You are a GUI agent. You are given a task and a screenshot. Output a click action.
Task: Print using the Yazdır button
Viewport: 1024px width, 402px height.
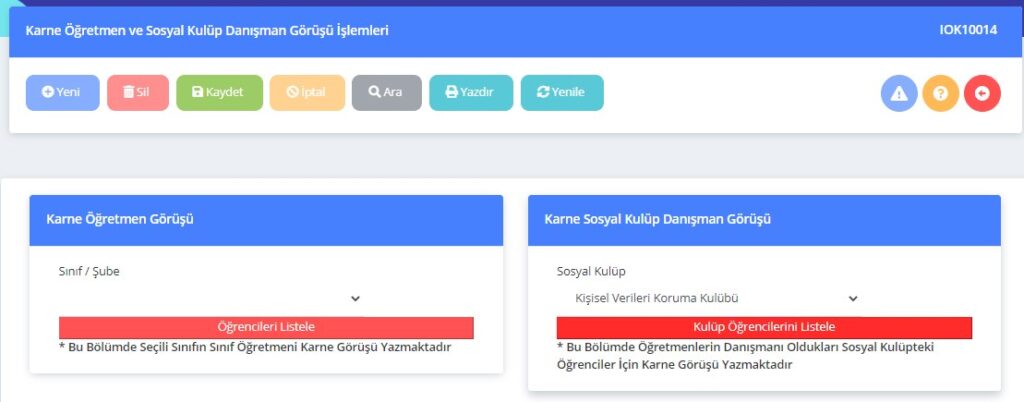[470, 92]
